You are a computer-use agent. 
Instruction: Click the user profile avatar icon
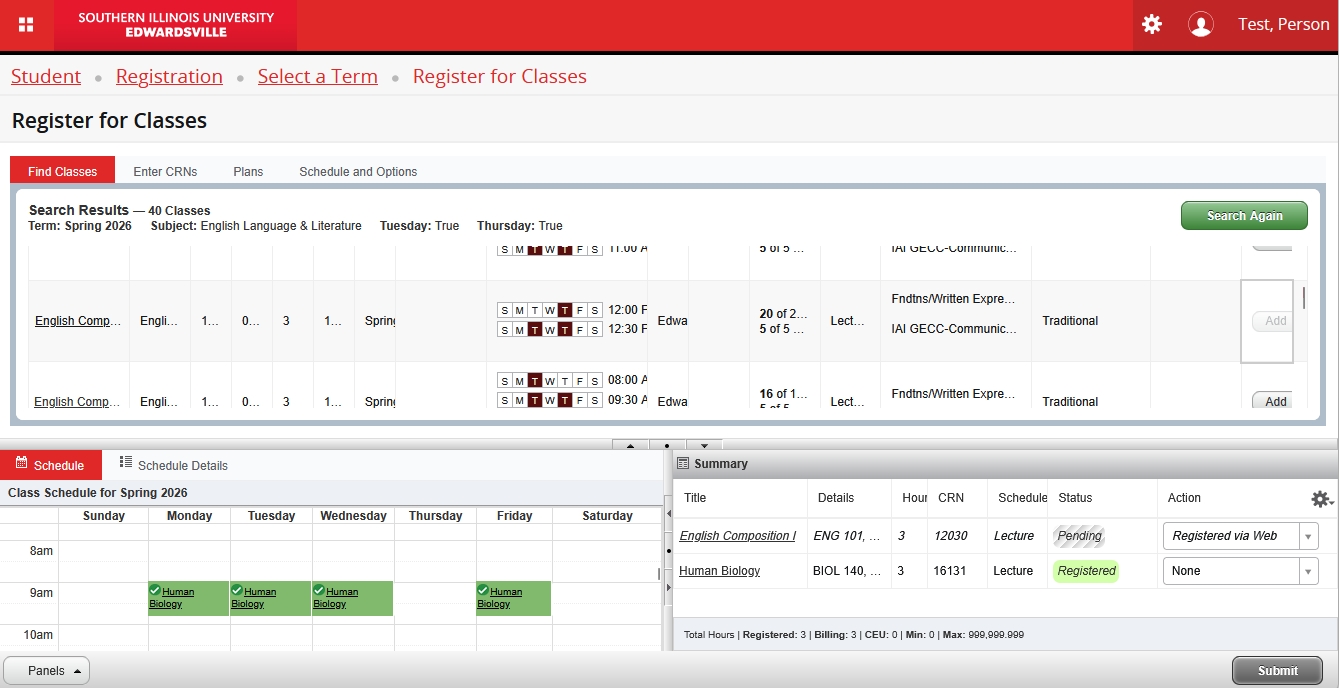pyautogui.click(x=1200, y=25)
